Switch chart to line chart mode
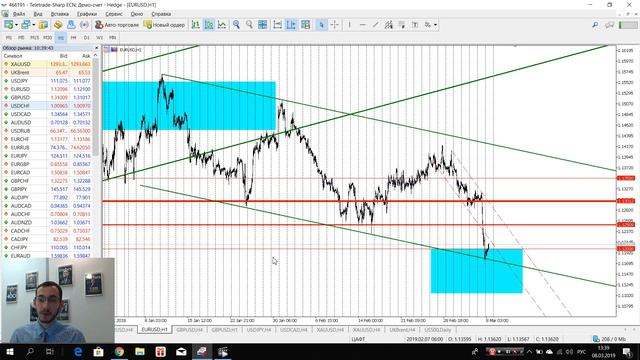The height and width of the screenshot is (360, 640). (x=222, y=25)
